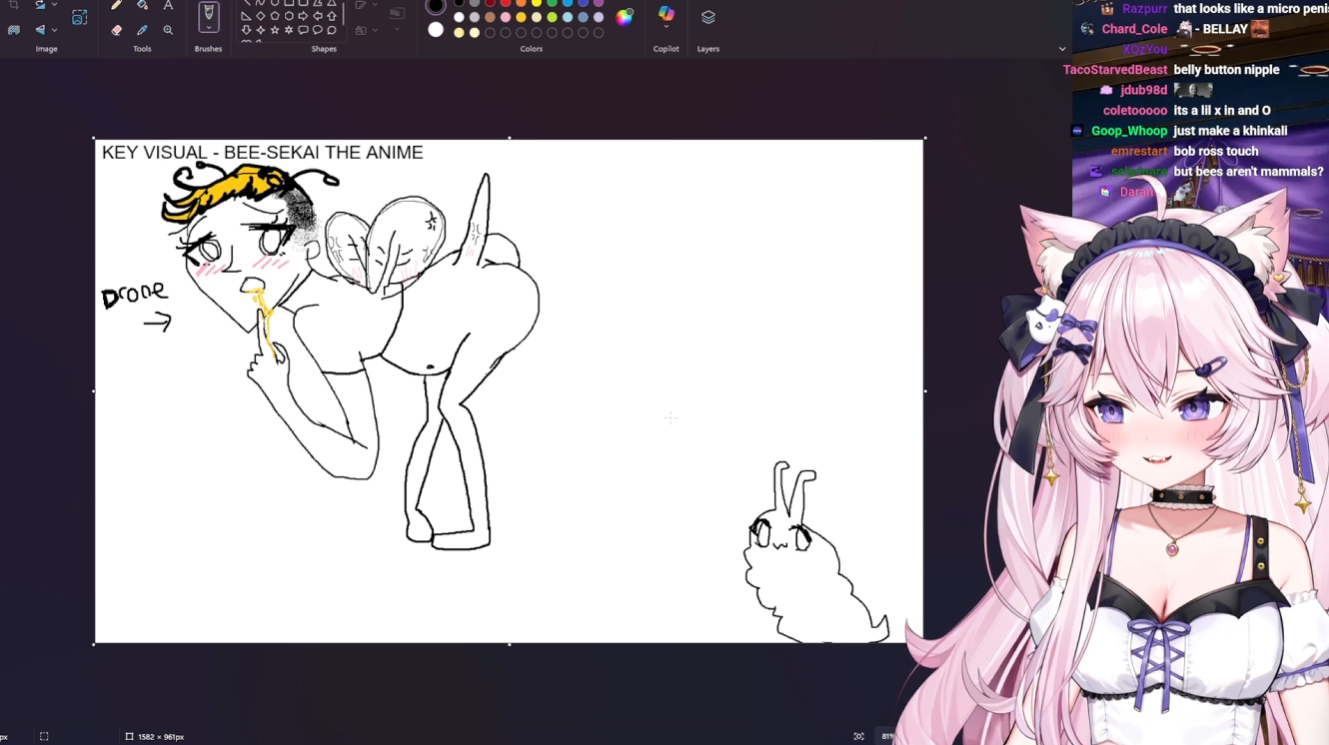
Task: Select the Color 1 black circle
Action: pos(436,6)
